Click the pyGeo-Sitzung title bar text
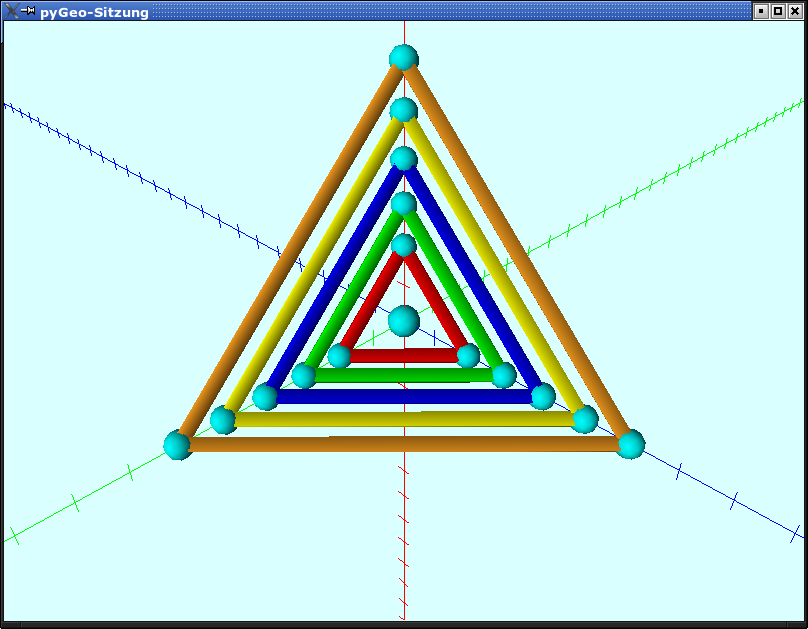 94,12
